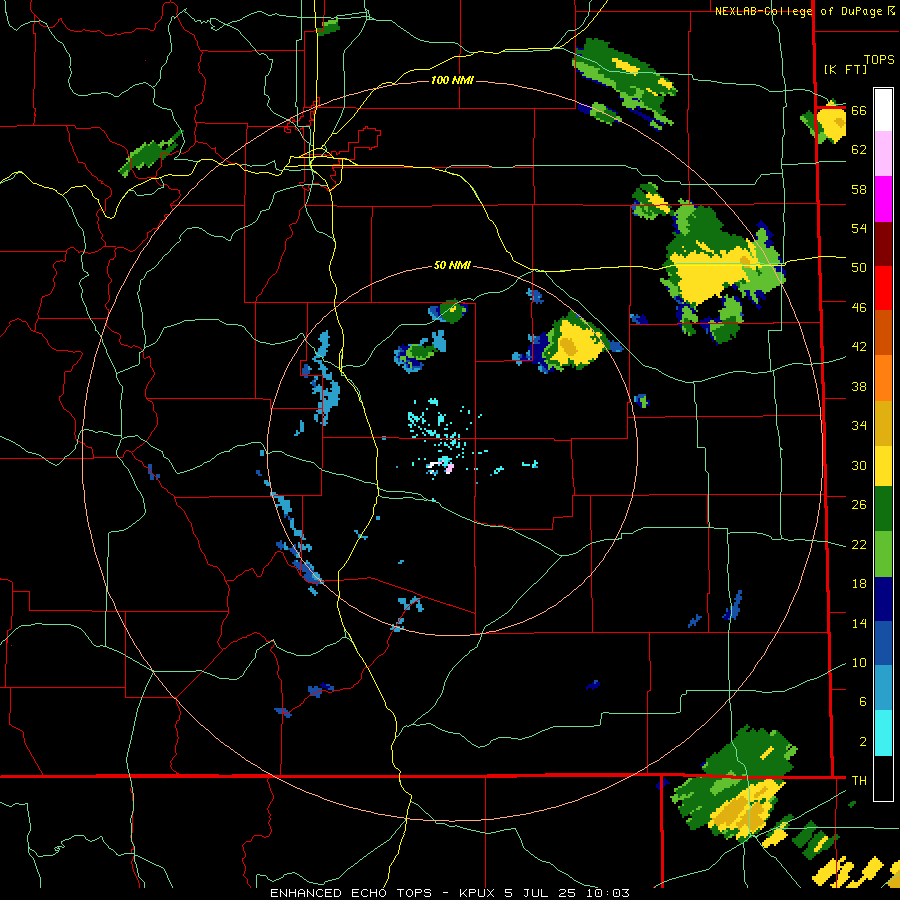Viewport: 900px width, 900px height.
Task: Click the "50 NMI" range ring label
Action: tap(452, 265)
